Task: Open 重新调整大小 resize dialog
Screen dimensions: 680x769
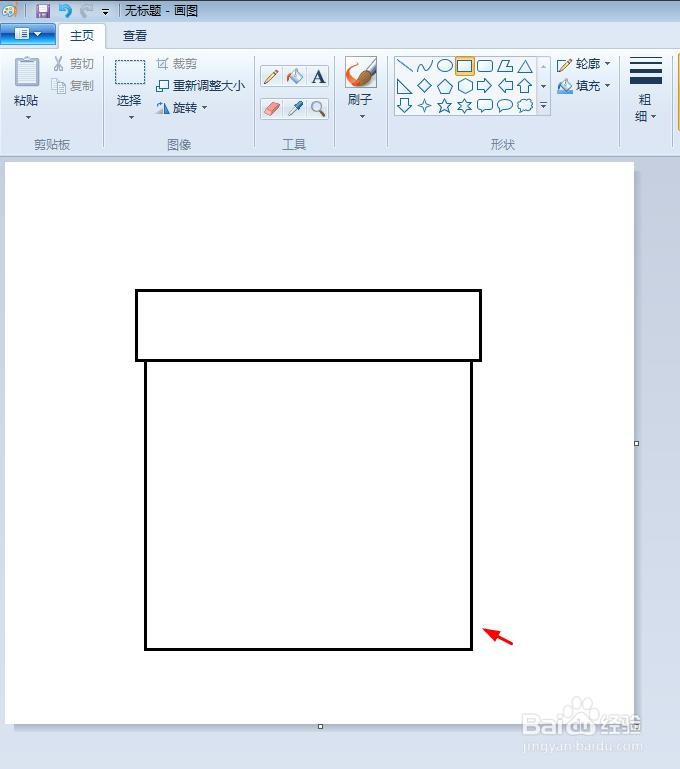Action: pyautogui.click(x=201, y=86)
